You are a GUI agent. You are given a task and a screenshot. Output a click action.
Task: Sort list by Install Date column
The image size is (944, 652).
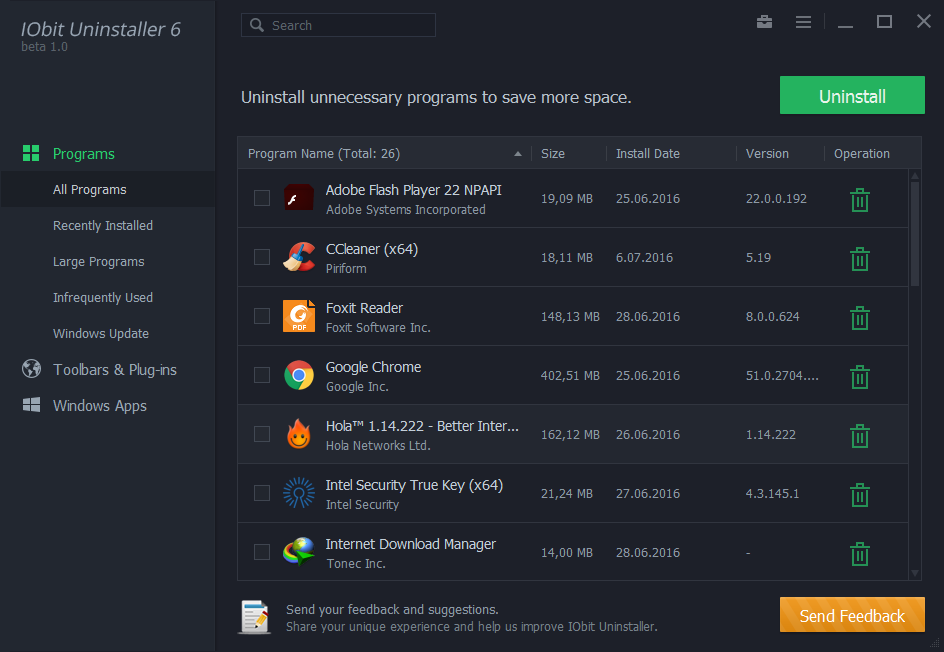648,154
